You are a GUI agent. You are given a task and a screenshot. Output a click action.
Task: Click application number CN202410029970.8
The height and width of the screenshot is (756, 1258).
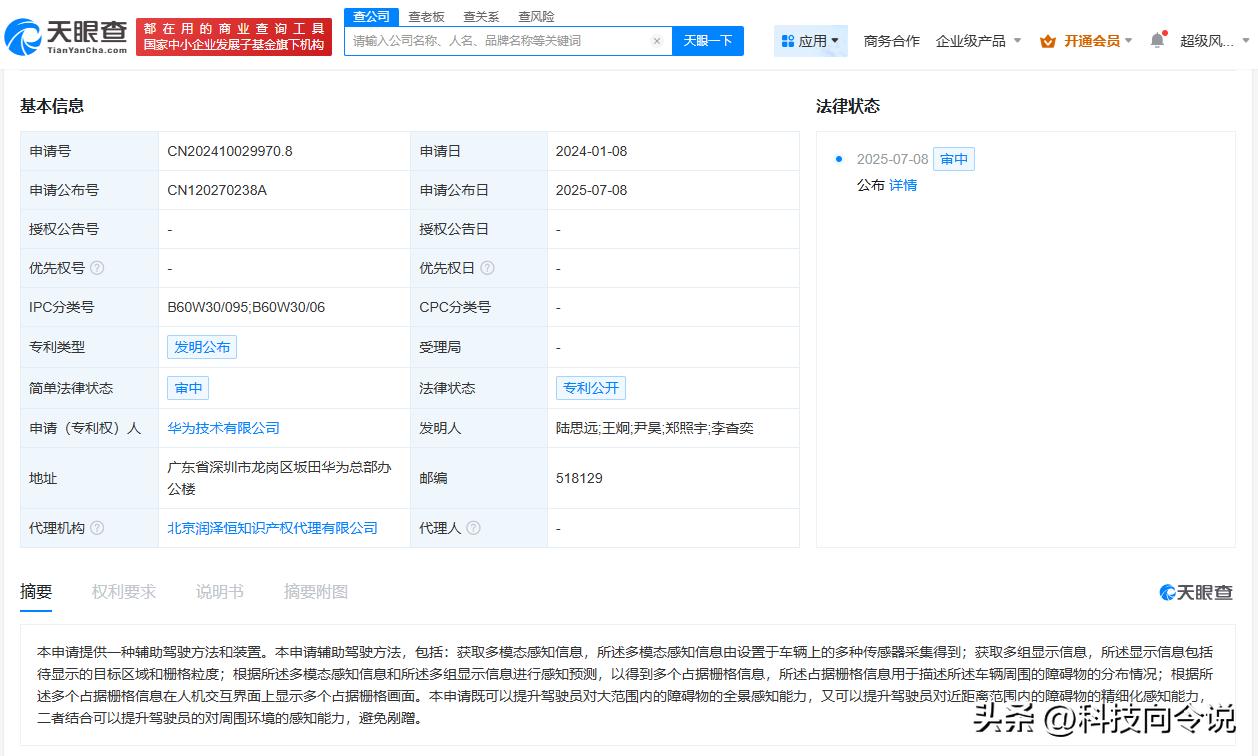pos(230,151)
